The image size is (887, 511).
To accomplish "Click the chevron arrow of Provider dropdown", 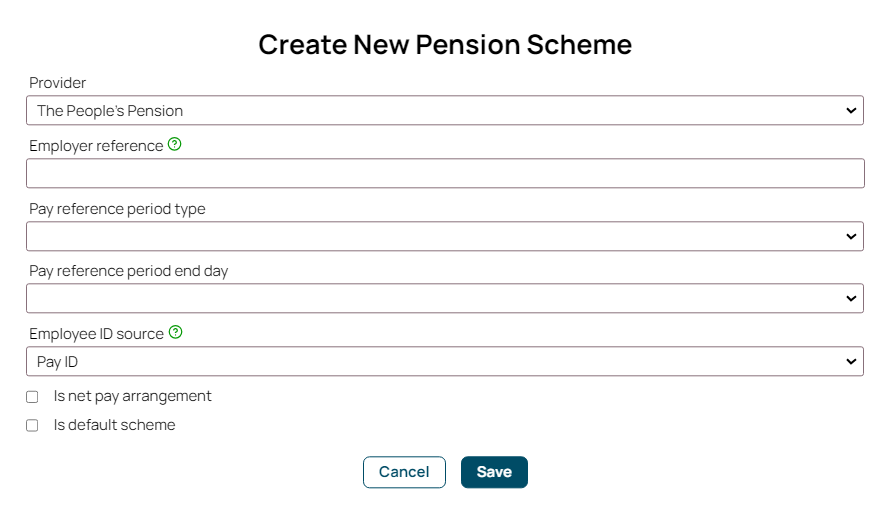I will (x=851, y=110).
